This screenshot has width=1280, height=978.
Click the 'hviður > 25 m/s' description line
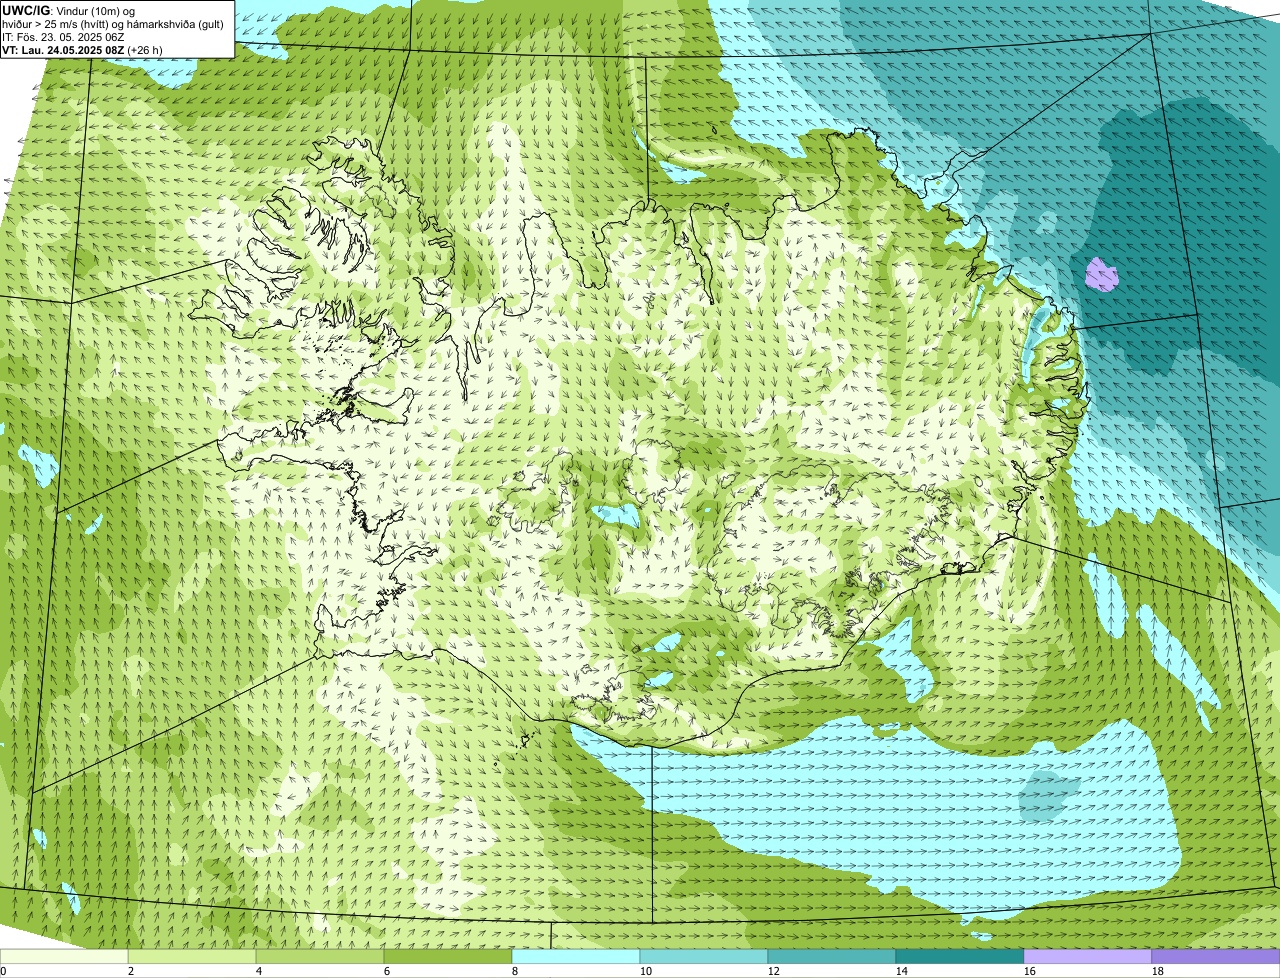[x=113, y=24]
